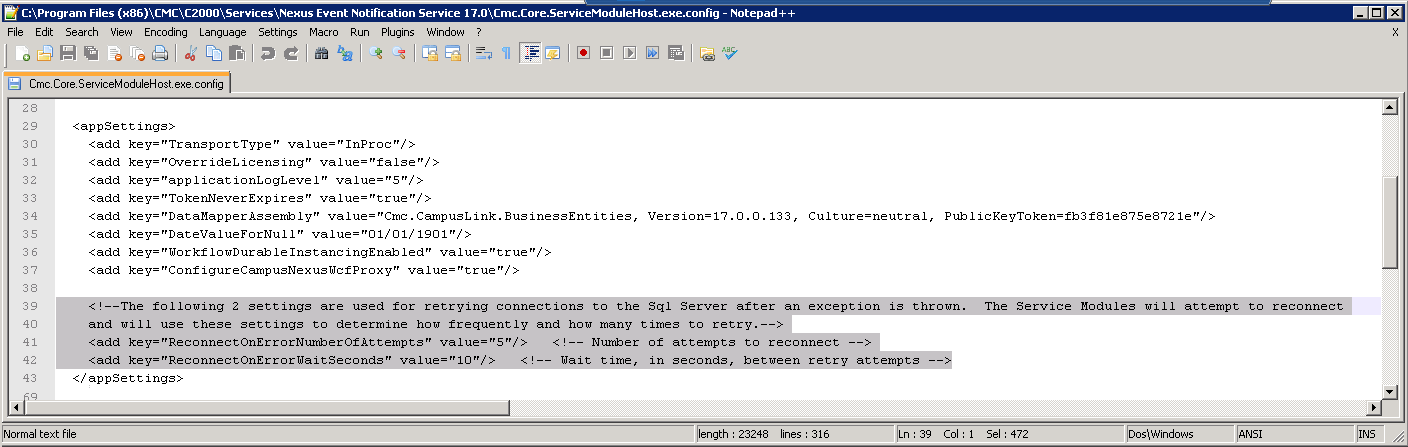Click the line number 34 in margin

click(x=29, y=216)
